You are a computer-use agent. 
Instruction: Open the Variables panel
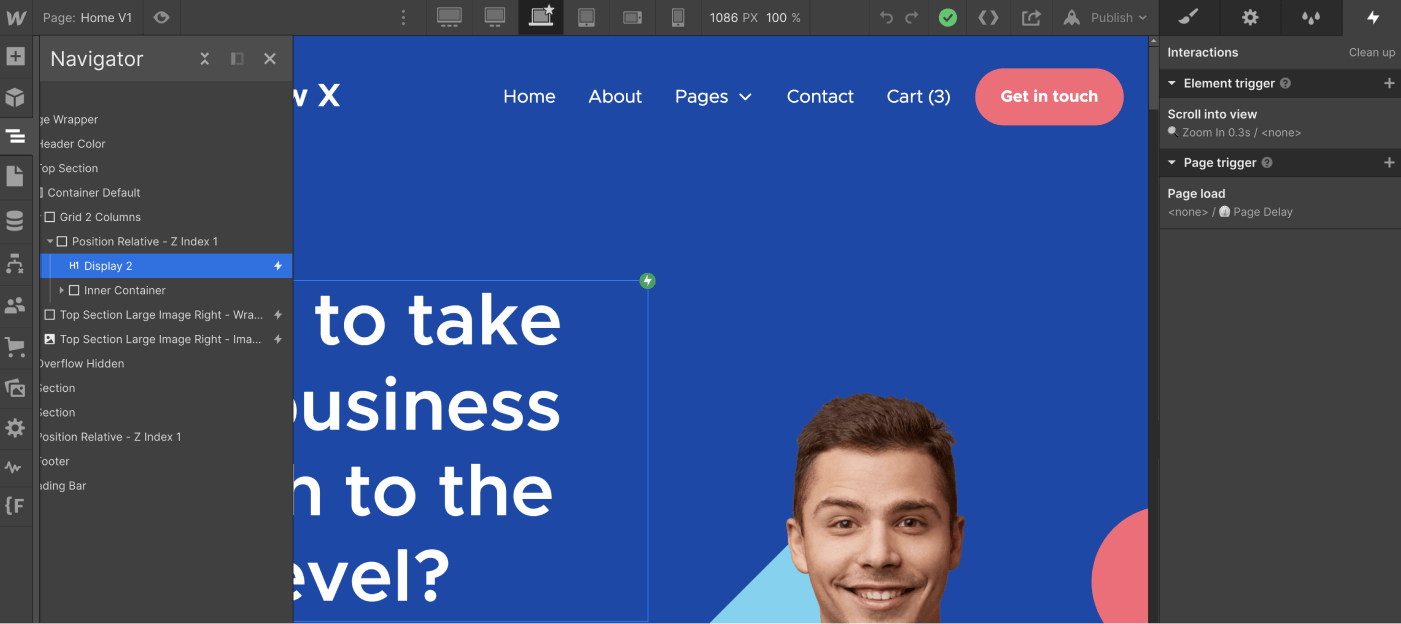16,505
